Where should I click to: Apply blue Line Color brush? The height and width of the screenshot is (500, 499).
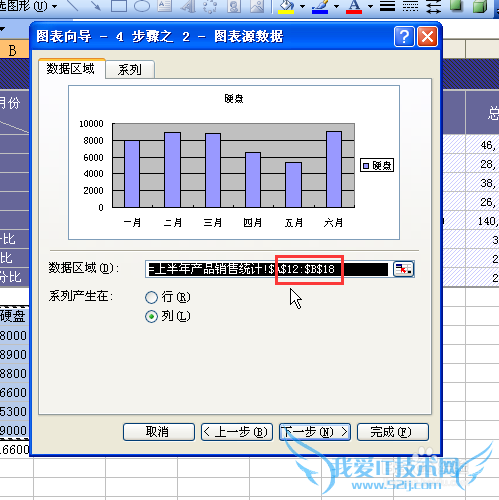point(320,6)
